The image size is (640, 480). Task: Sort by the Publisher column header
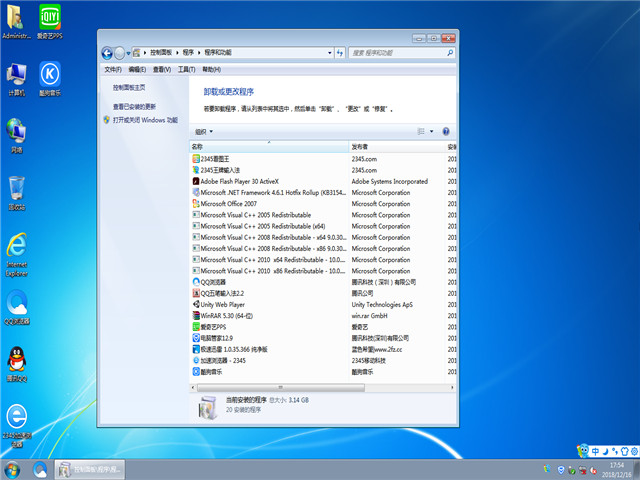coord(397,147)
